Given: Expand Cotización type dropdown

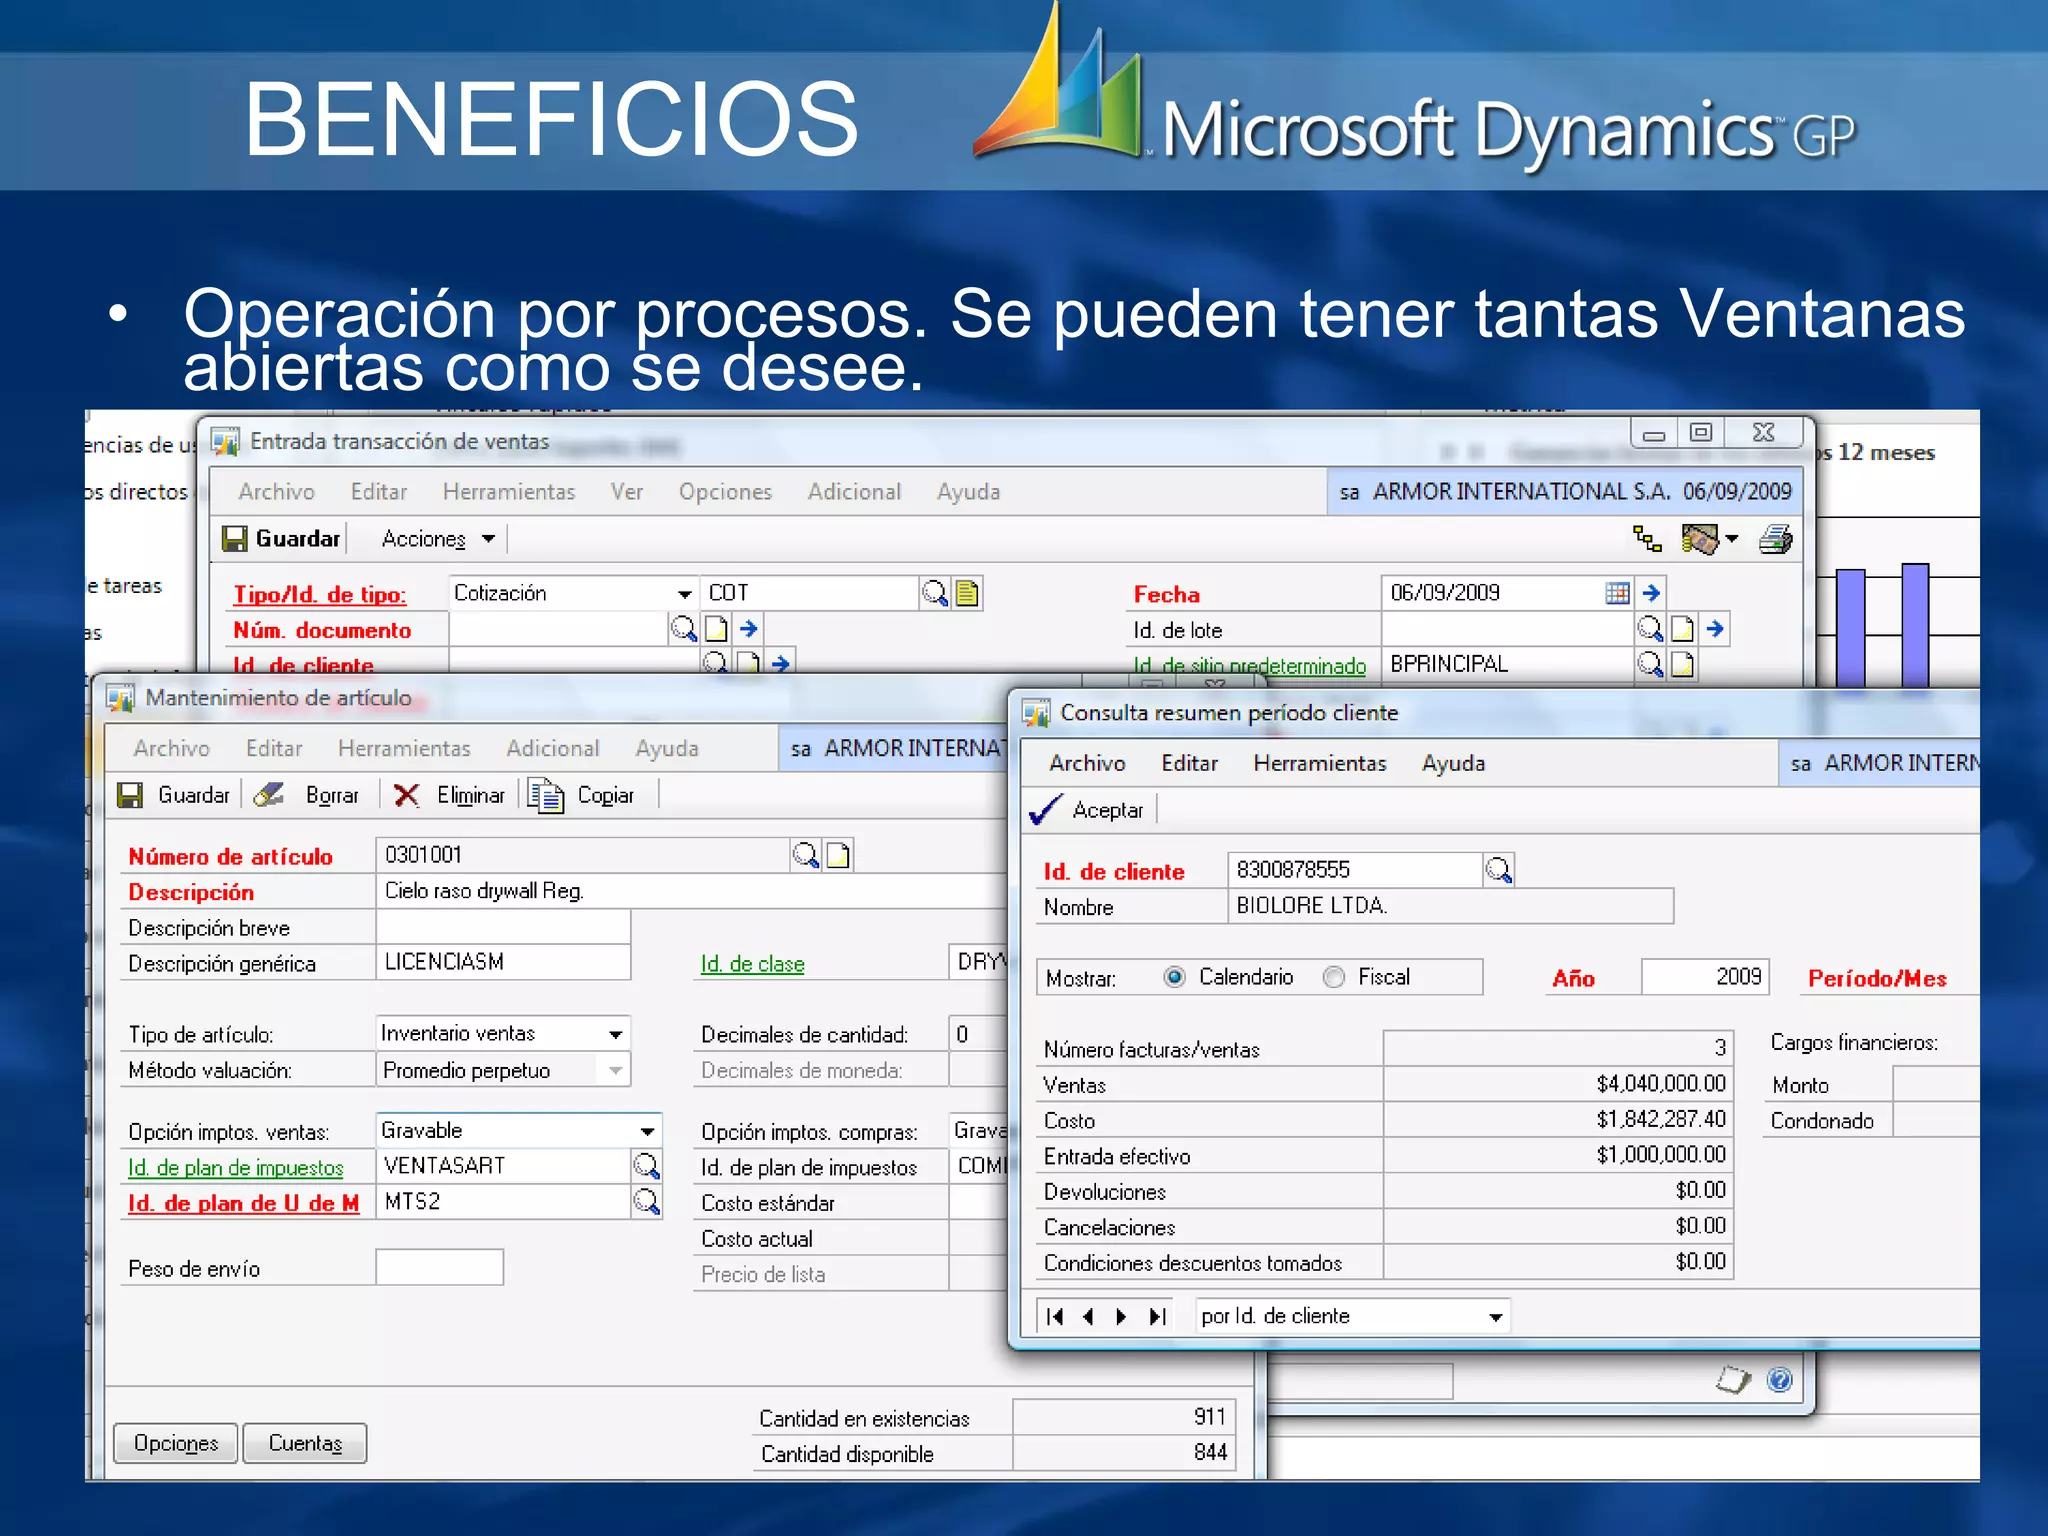Looking at the screenshot, I should click(684, 594).
